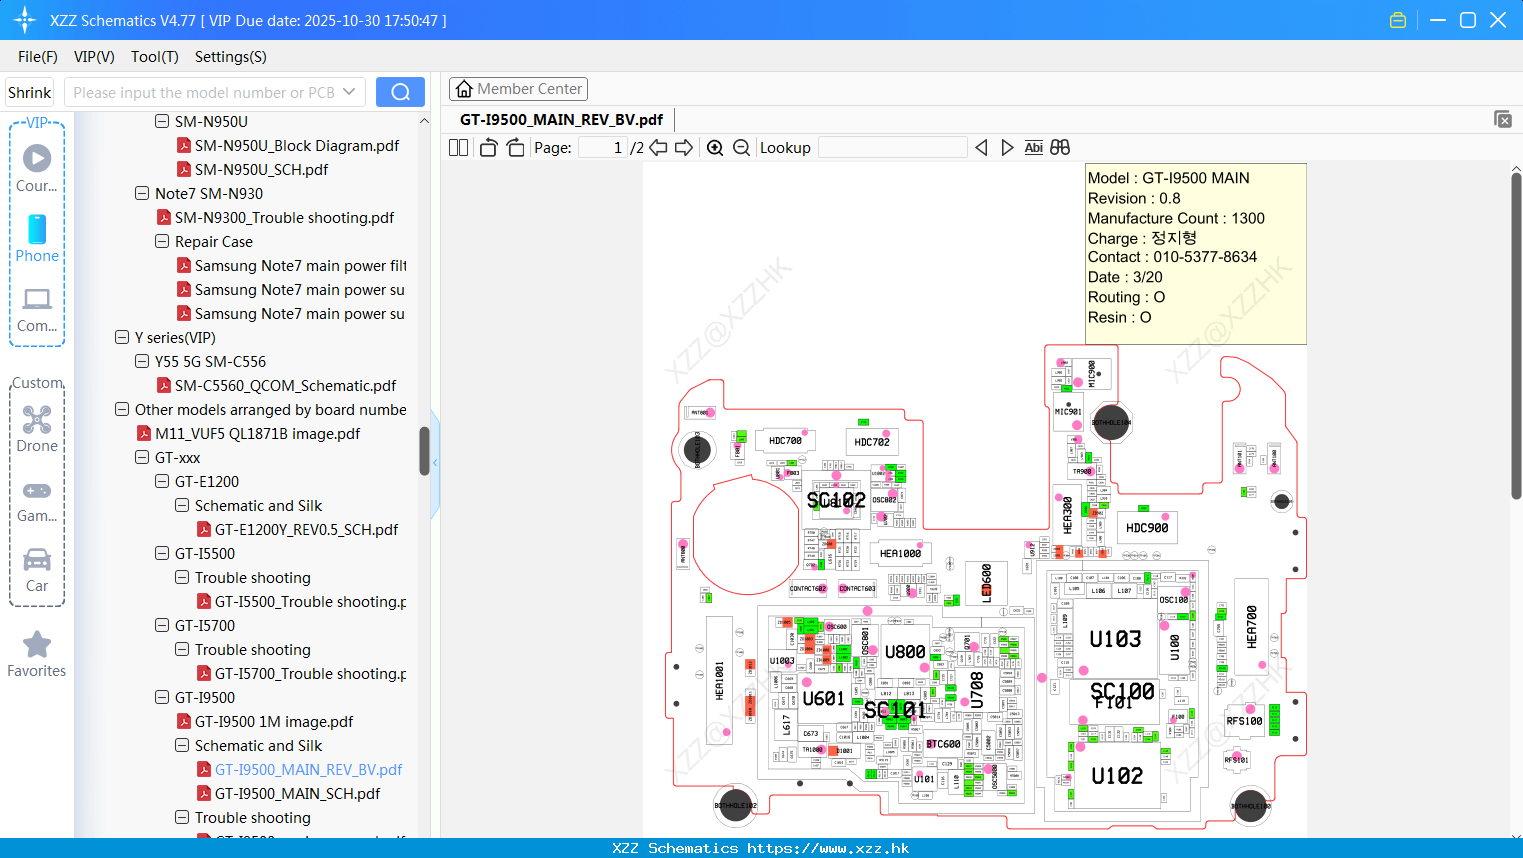Toggle whole-word match Abi icon

pos(1033,147)
